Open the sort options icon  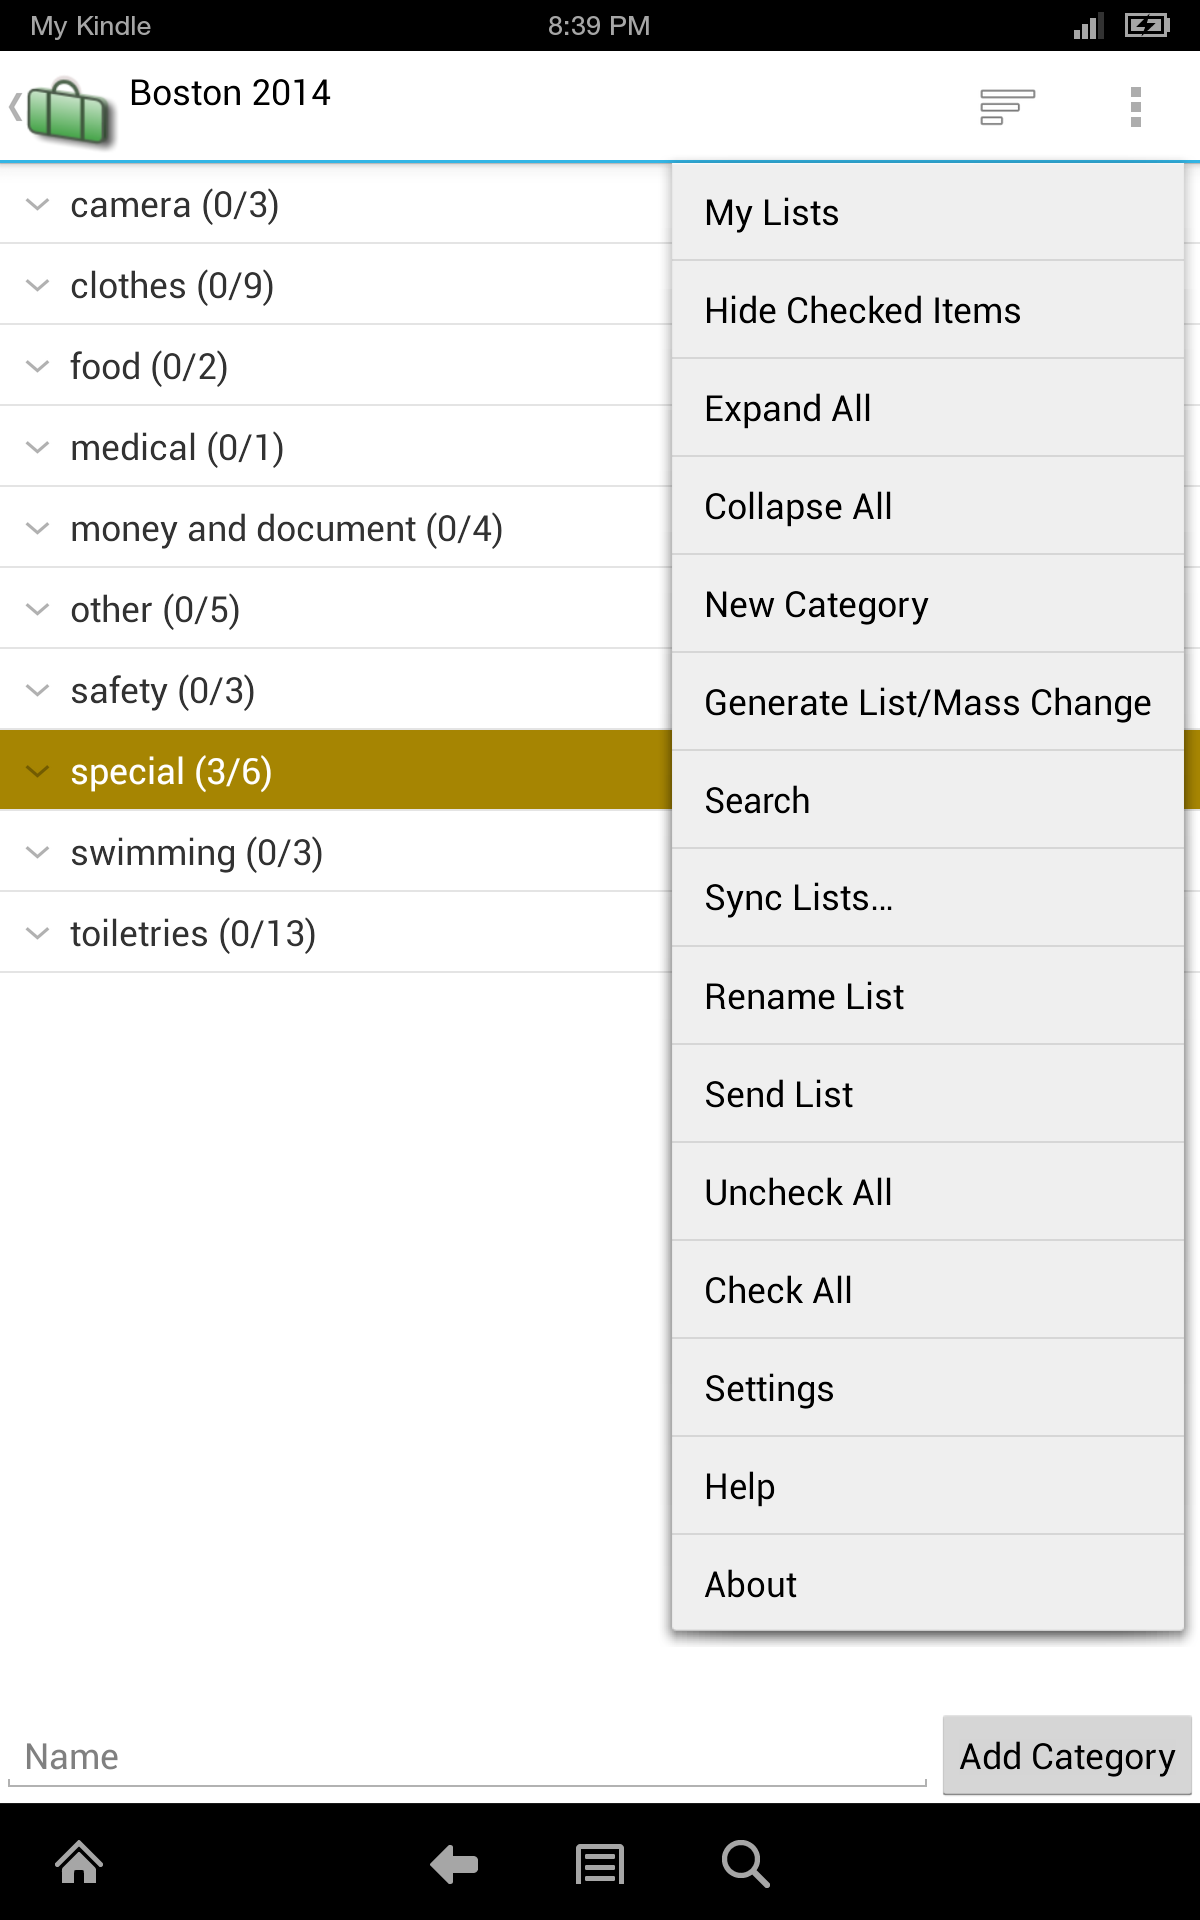(1005, 107)
